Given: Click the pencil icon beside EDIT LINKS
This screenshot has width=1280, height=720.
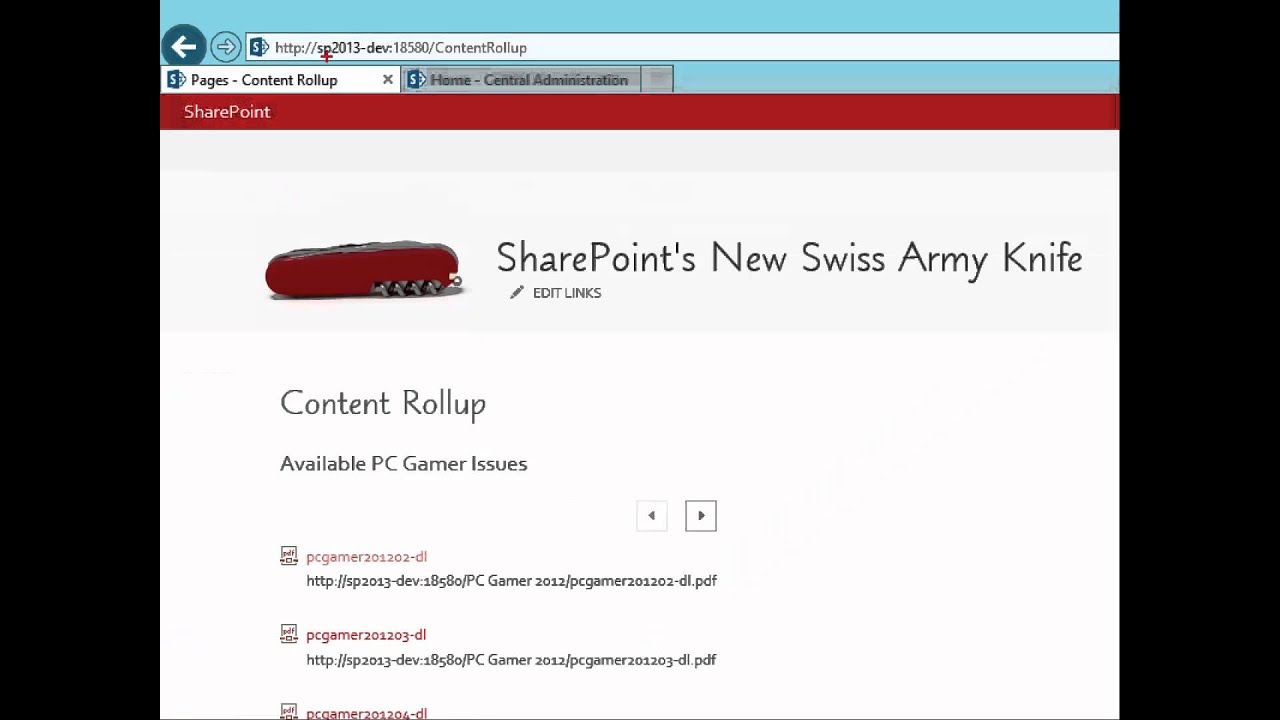Looking at the screenshot, I should click(x=517, y=293).
